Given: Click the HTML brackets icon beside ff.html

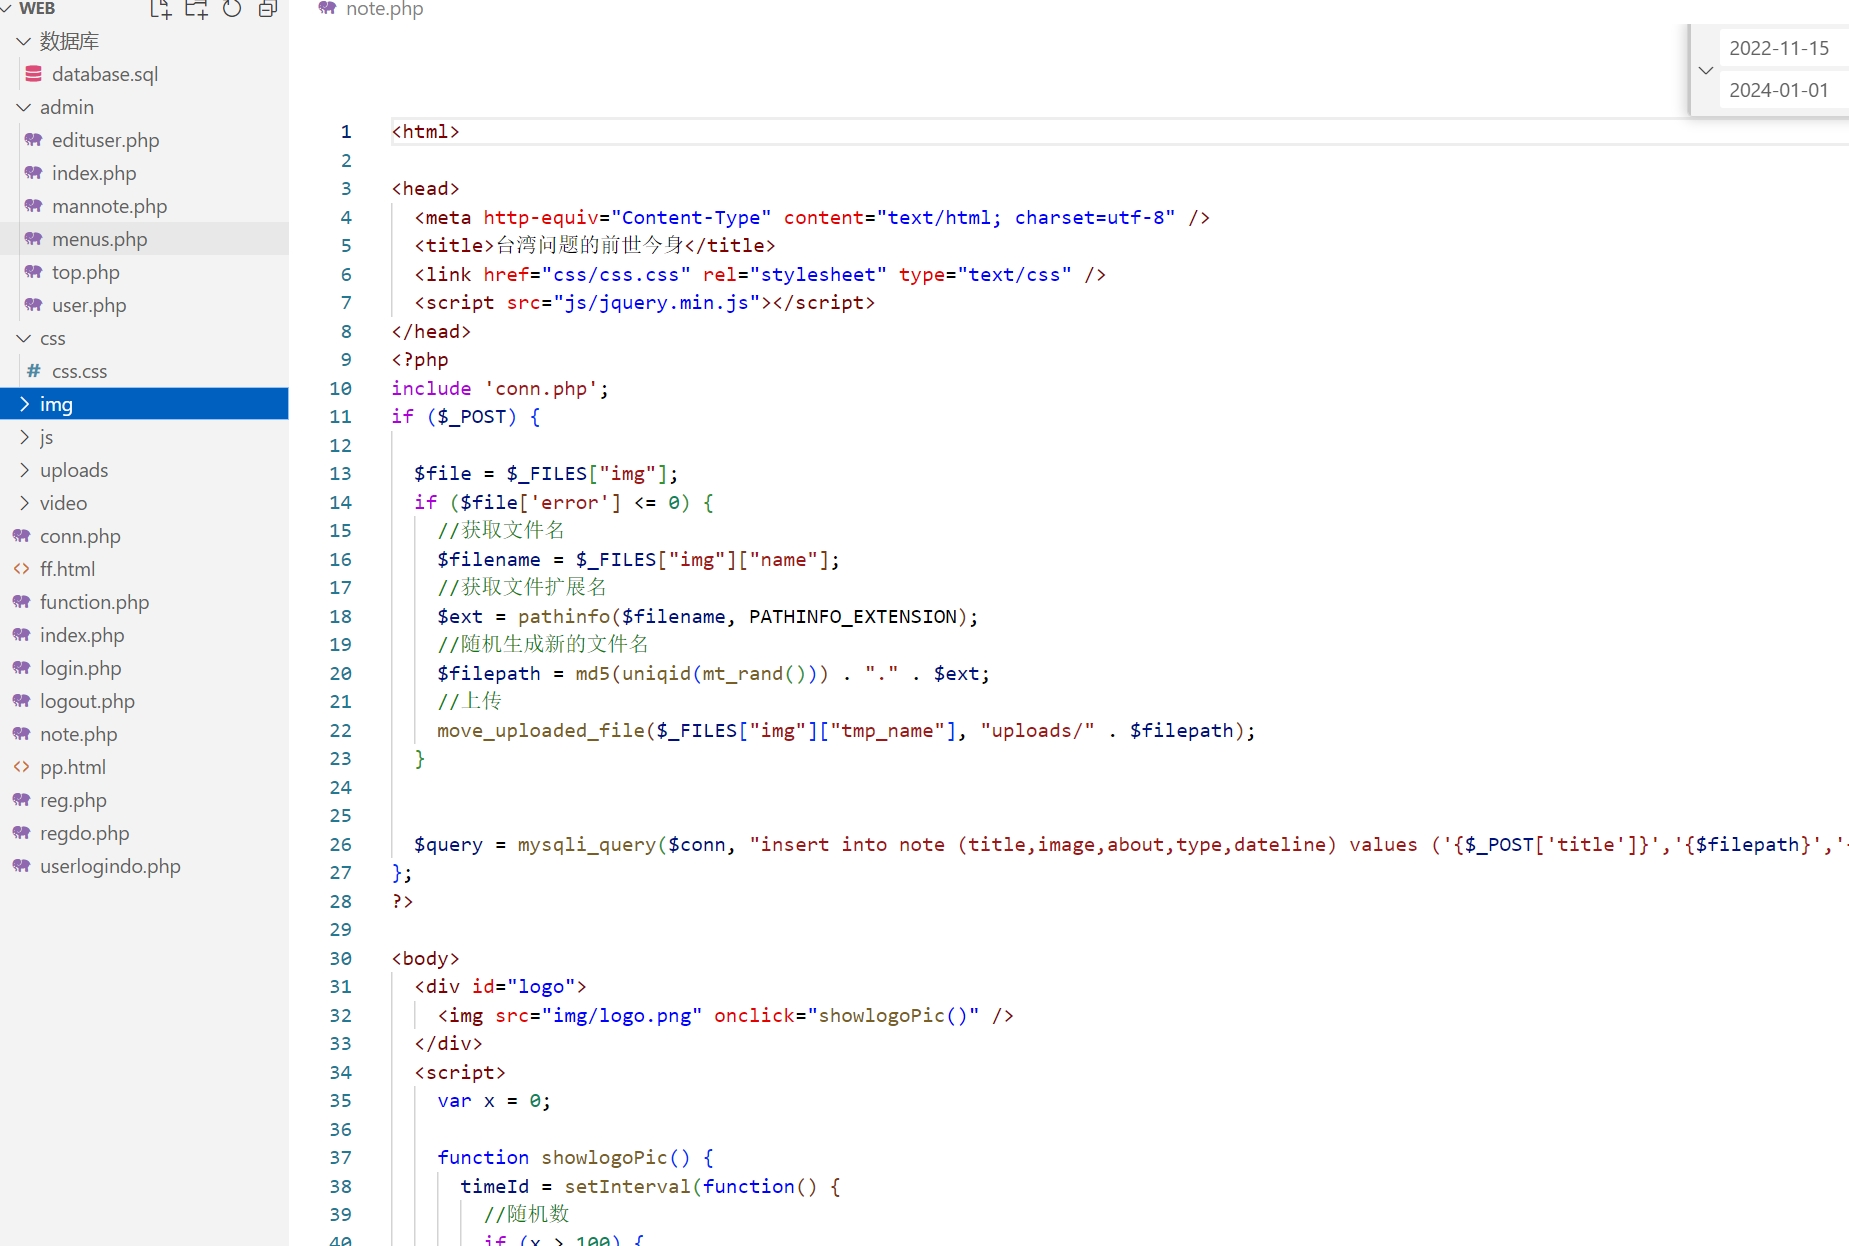Looking at the screenshot, I should (x=22, y=569).
